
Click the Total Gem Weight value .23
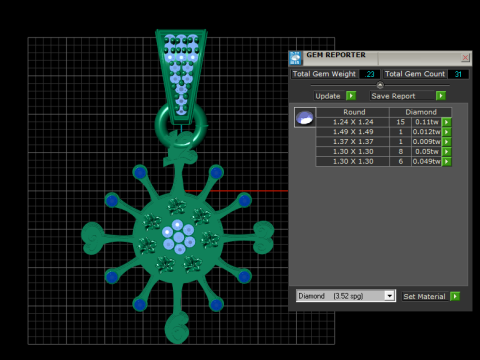[x=370, y=74]
